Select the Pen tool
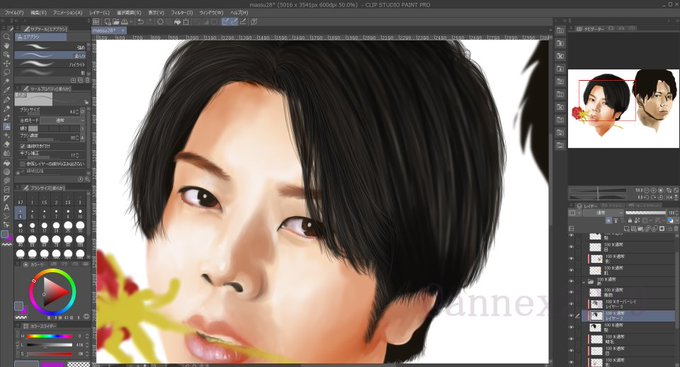The width and height of the screenshot is (680, 367). 7,100
